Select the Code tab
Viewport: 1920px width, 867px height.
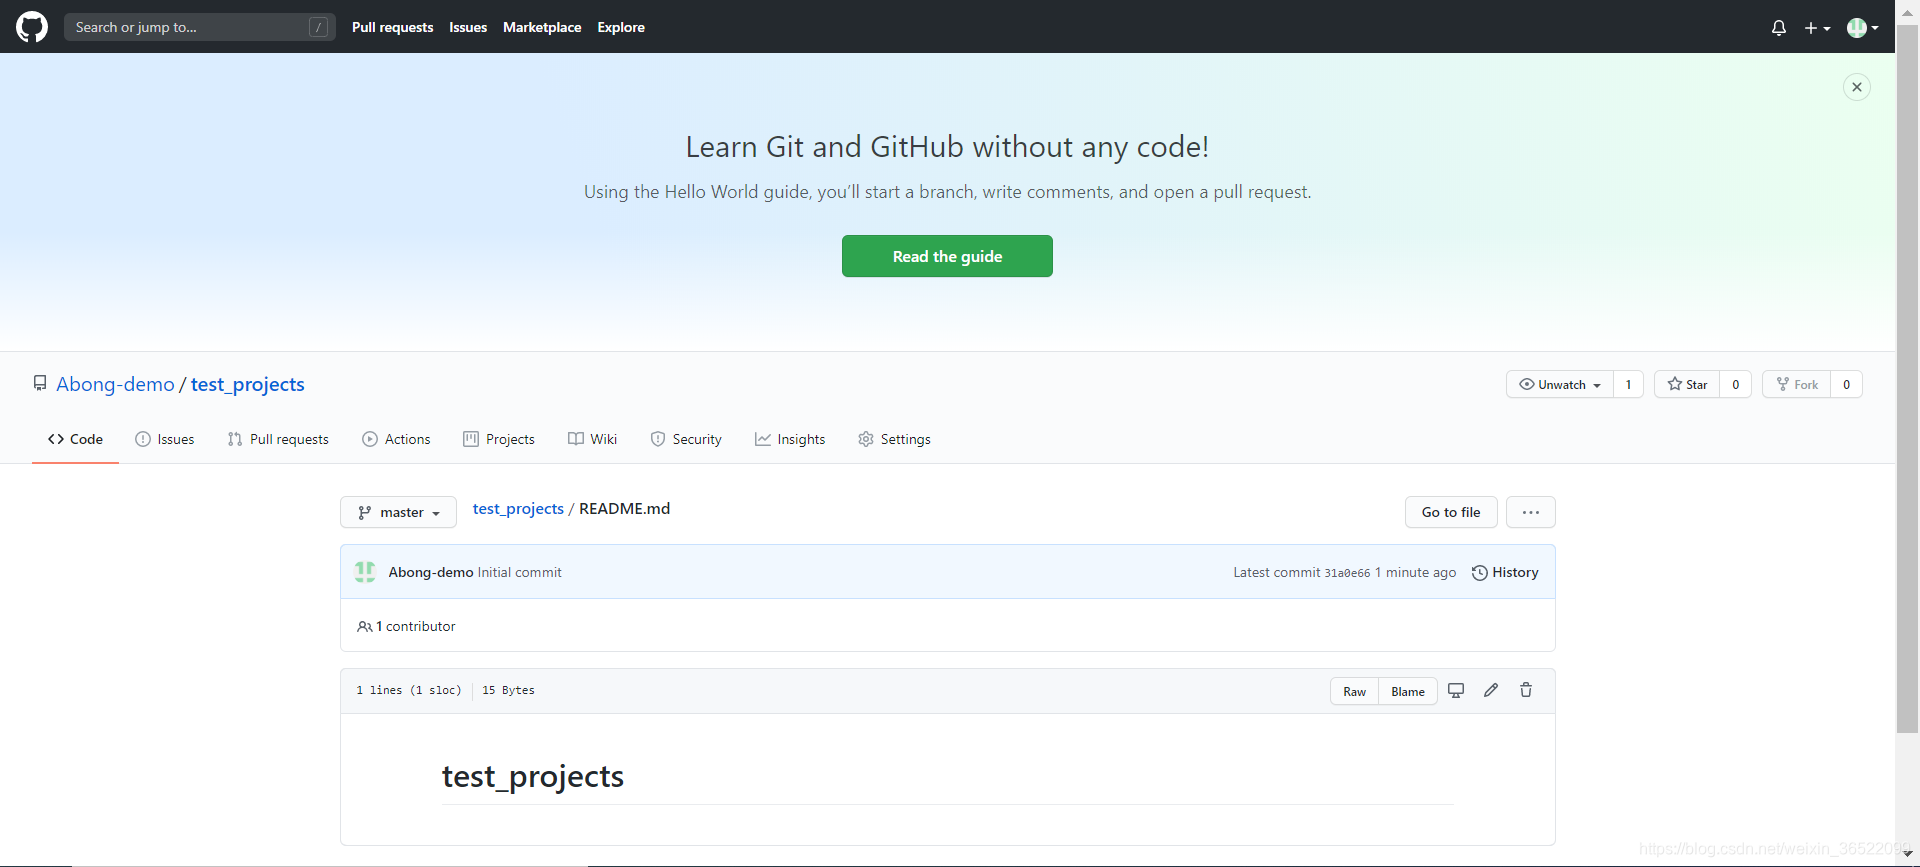75,439
